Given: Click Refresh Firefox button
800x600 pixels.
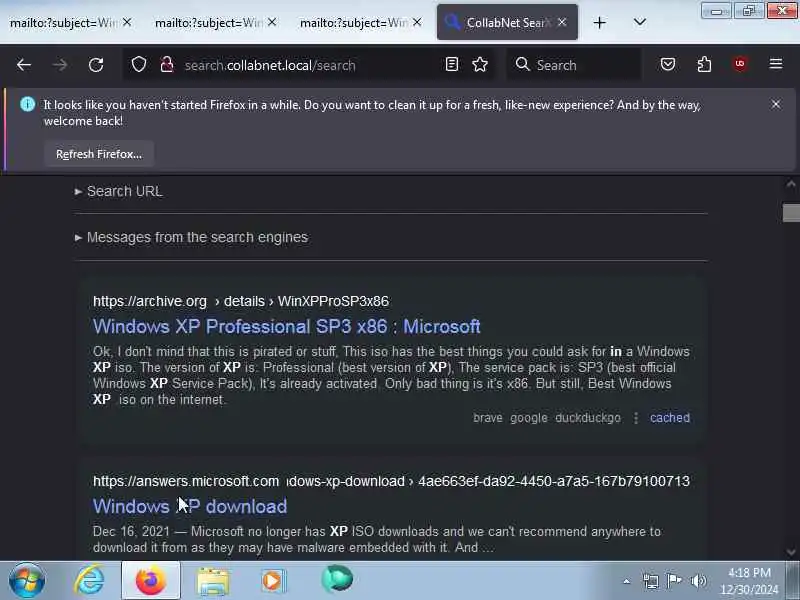Looking at the screenshot, I should (x=99, y=154).
